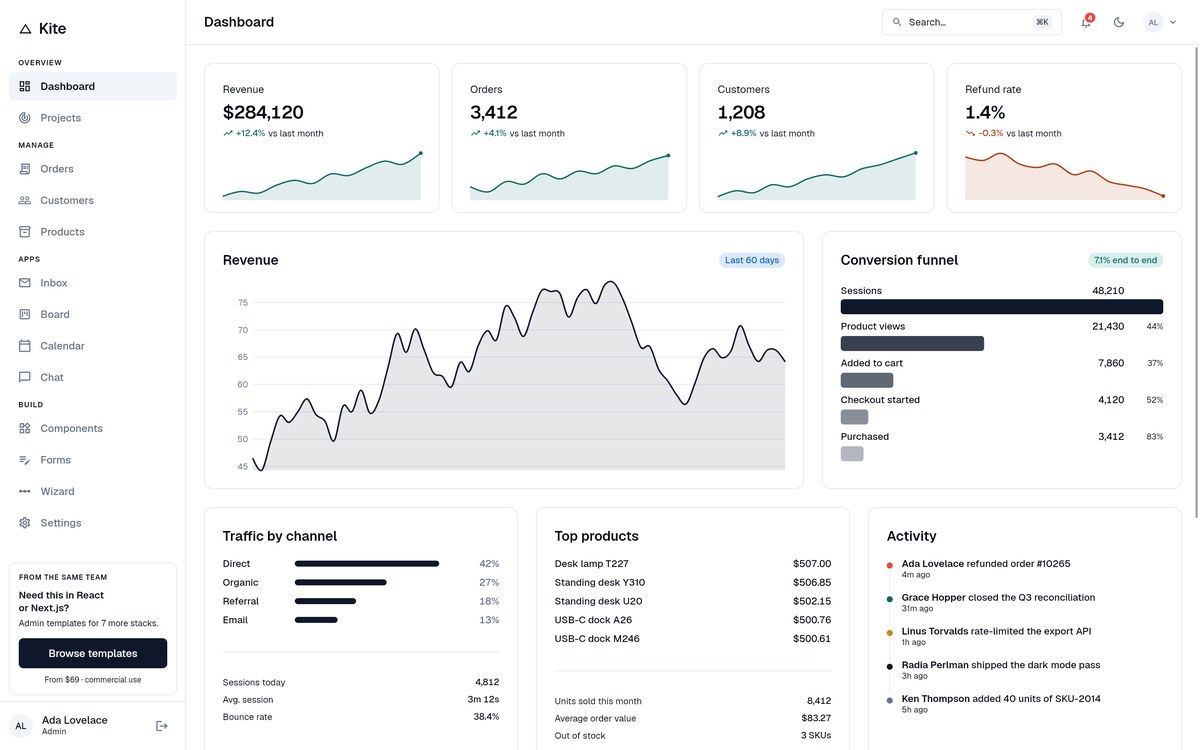Click the Dashboard grid icon in sidebar
Screen dimensions: 1200x750
25,86
